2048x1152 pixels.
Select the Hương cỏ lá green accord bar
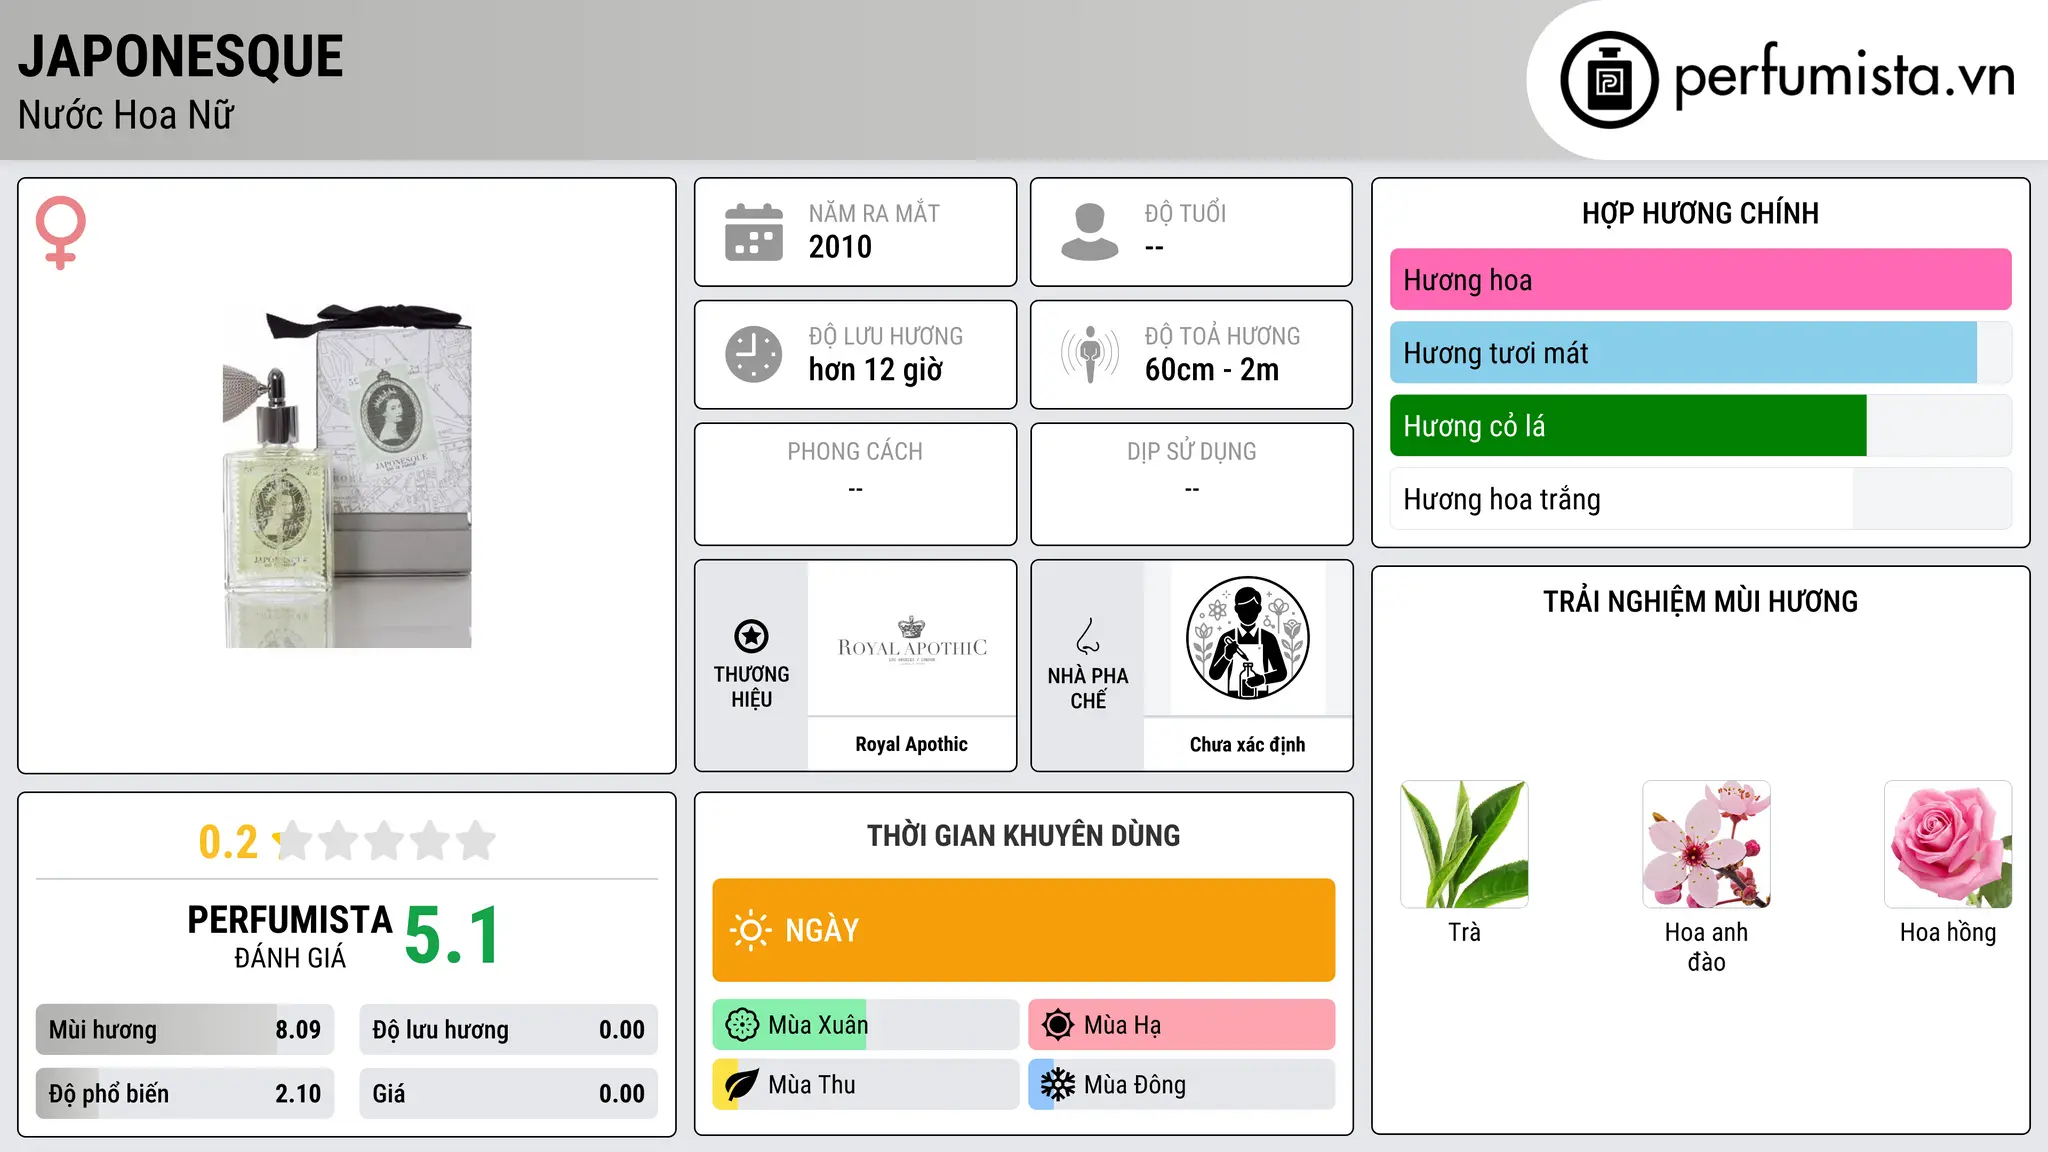[x=1700, y=426]
